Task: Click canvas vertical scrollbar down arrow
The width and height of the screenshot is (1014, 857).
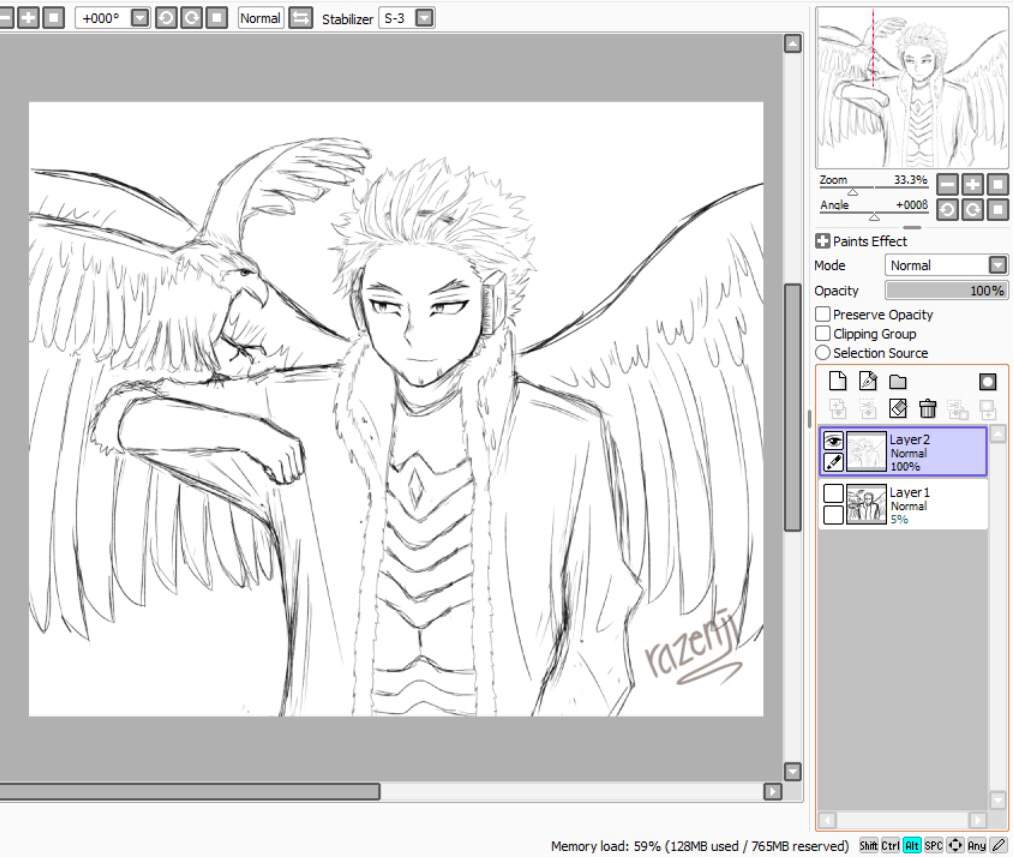Action: [793, 771]
